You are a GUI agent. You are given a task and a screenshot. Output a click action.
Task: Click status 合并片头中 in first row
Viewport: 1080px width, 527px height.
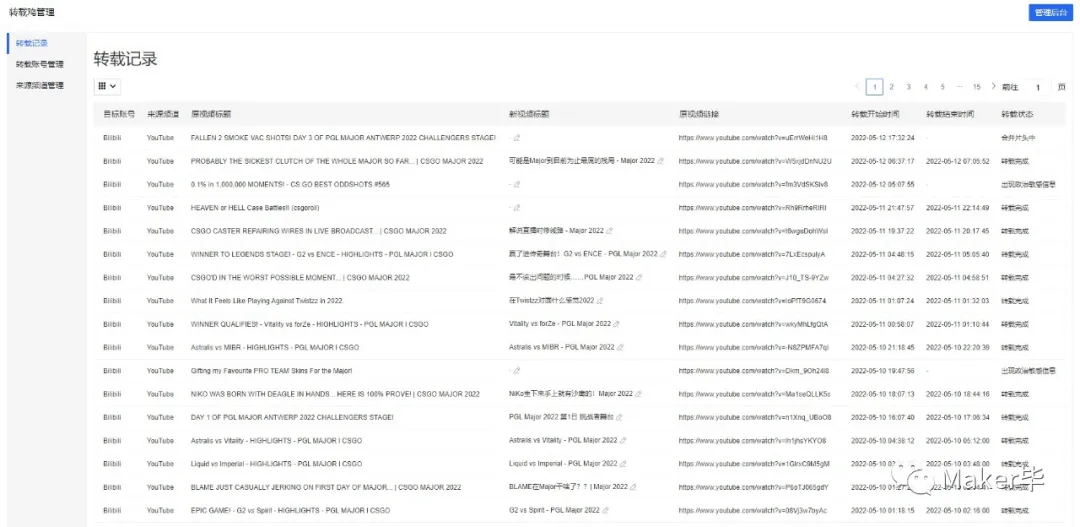pos(1018,138)
